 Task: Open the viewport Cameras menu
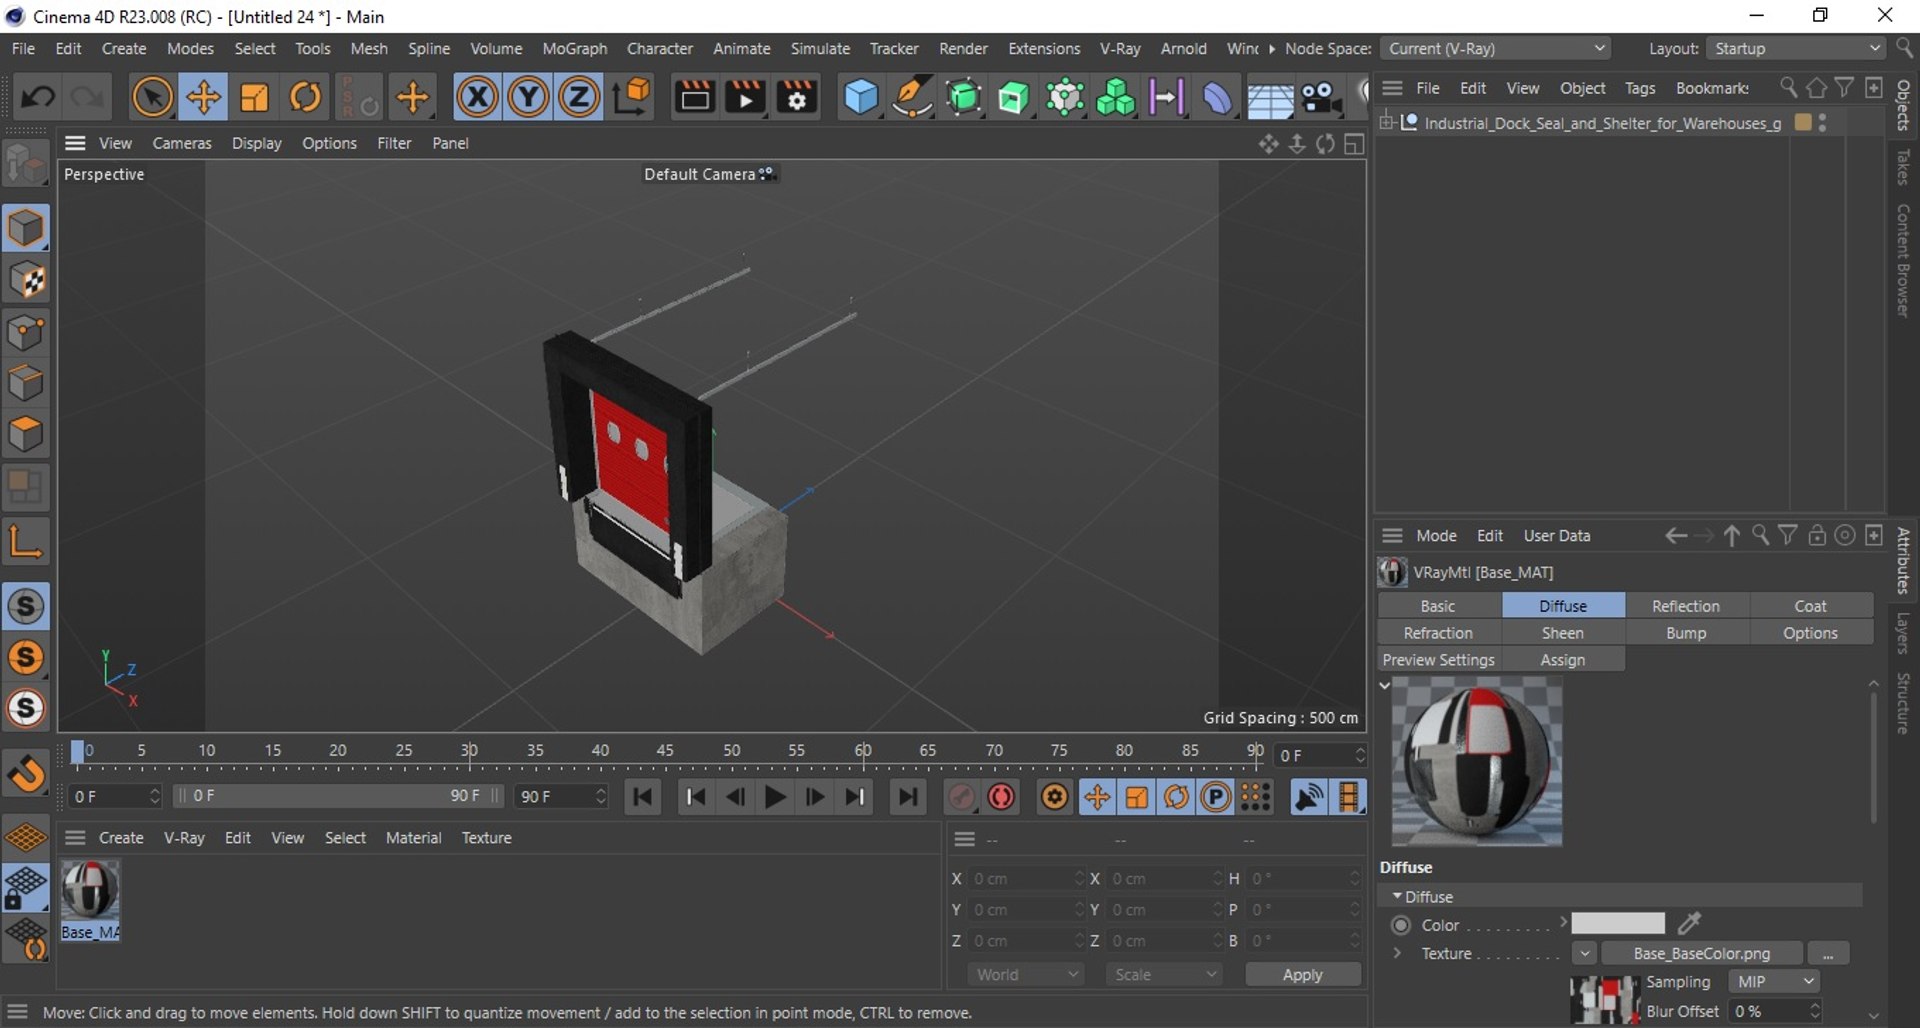click(x=182, y=143)
